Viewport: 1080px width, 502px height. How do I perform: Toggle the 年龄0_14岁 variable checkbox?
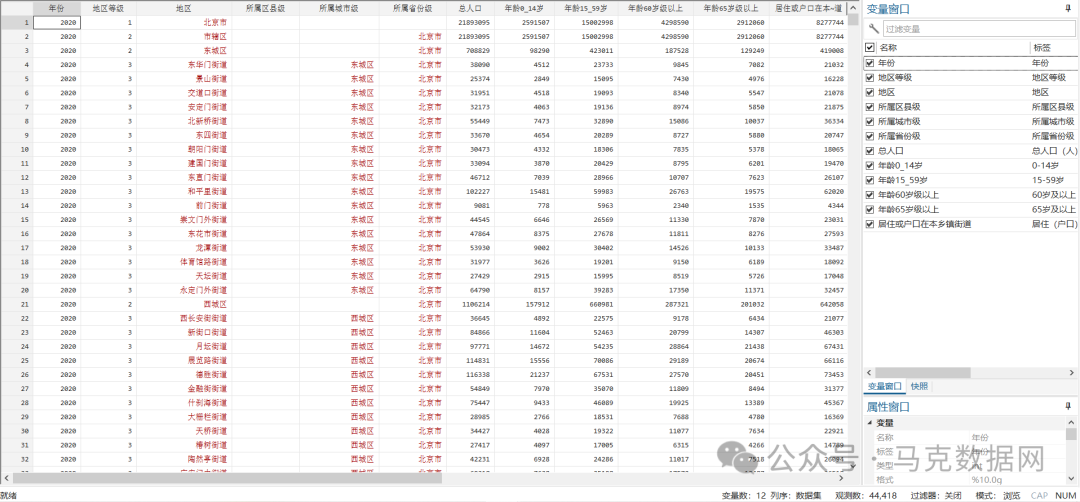point(870,165)
